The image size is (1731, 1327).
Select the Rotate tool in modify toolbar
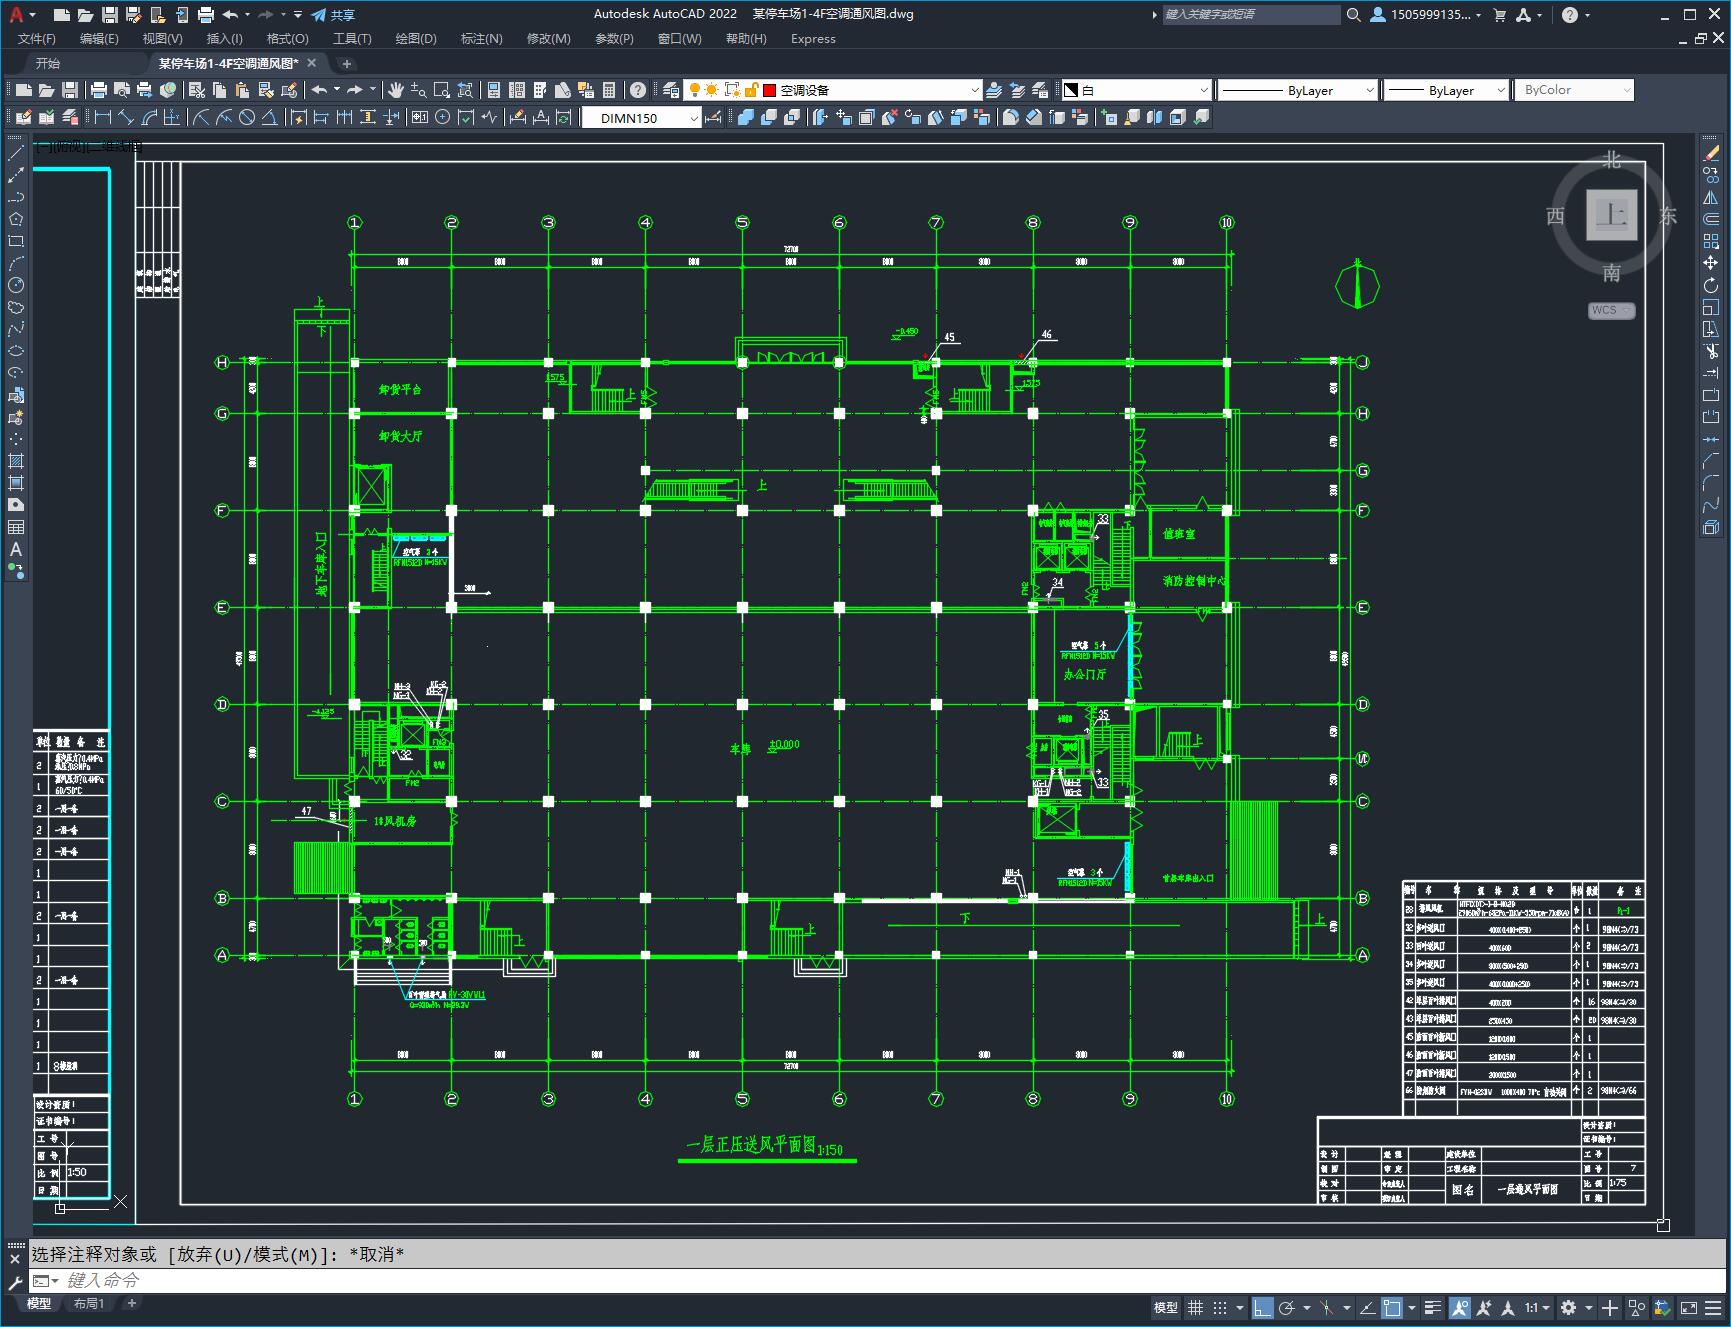[x=1711, y=285]
